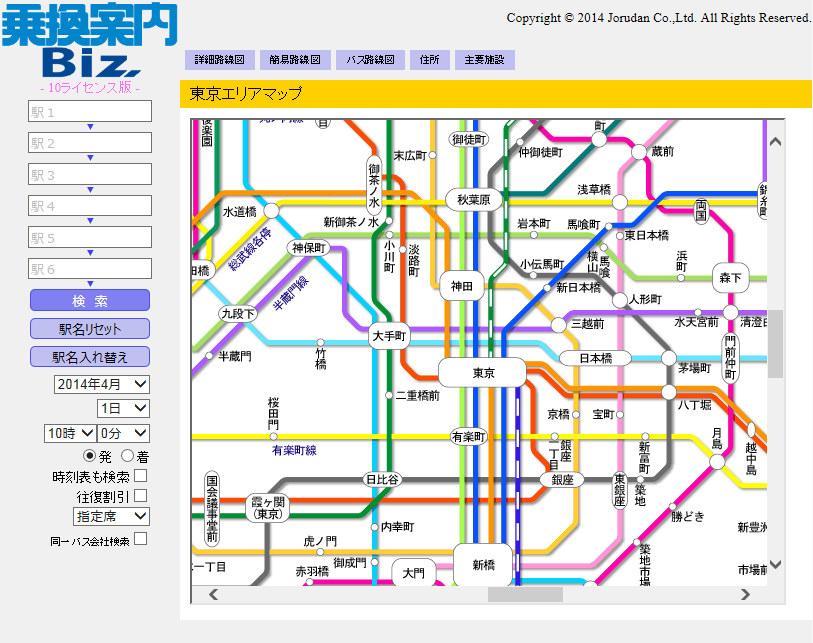Enable the 時刻表も検索 checkbox

click(x=141, y=476)
